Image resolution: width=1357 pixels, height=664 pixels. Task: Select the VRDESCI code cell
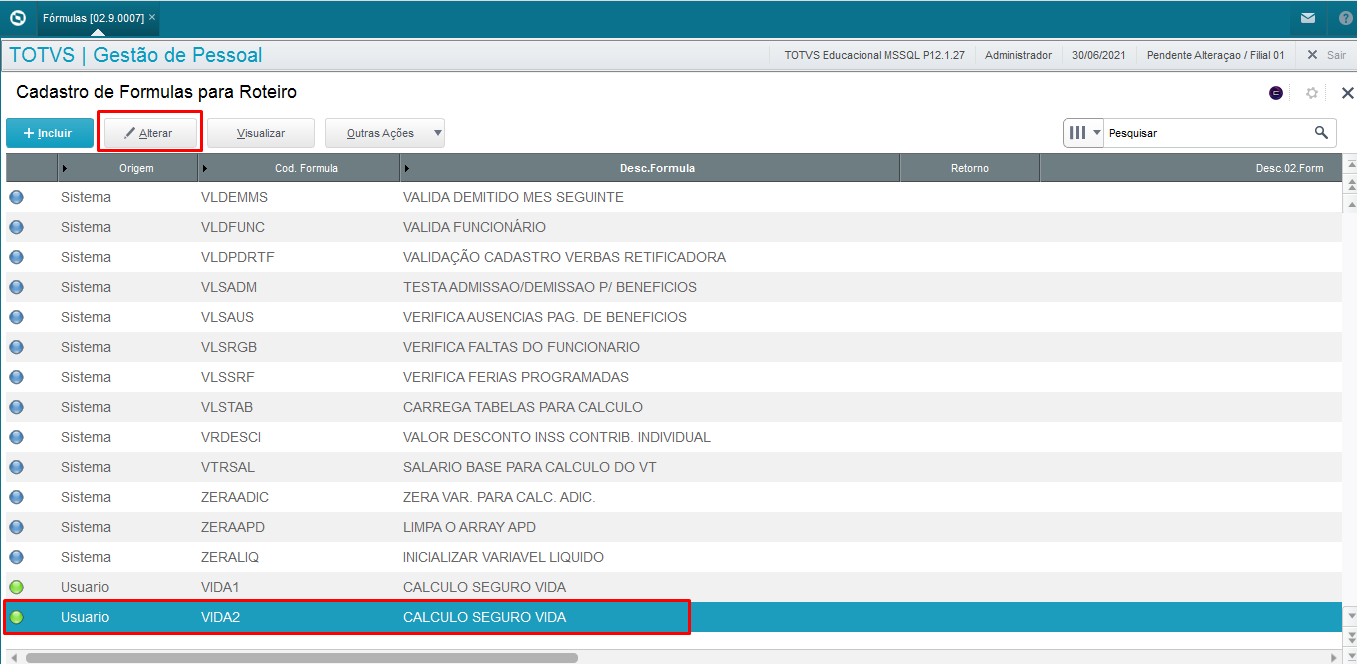click(x=233, y=437)
